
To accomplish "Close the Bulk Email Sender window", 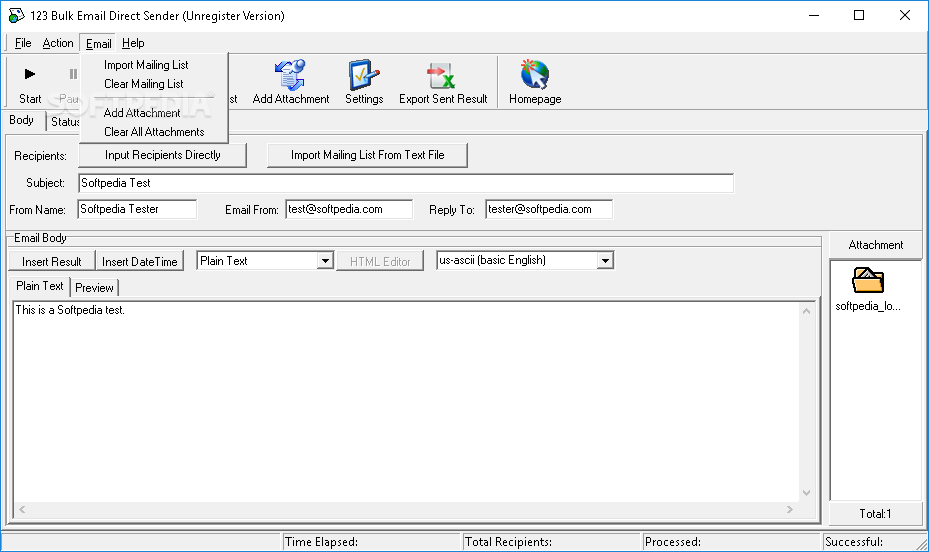I will [x=905, y=15].
